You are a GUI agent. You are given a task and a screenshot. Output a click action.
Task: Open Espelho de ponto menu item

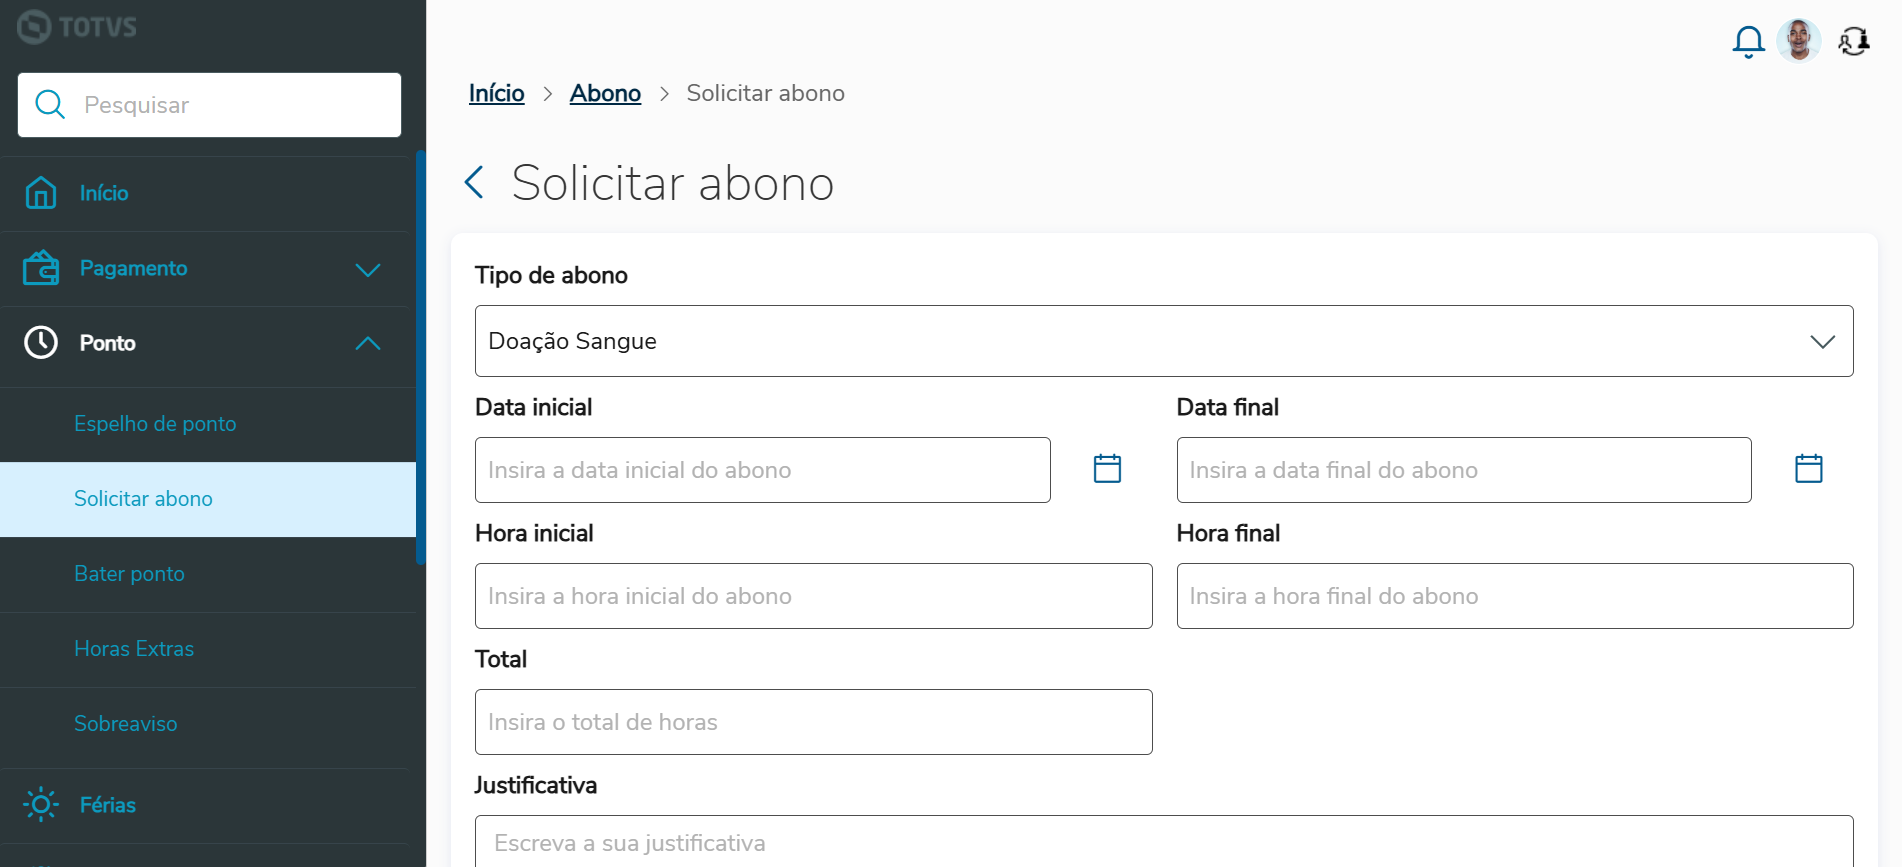click(155, 424)
